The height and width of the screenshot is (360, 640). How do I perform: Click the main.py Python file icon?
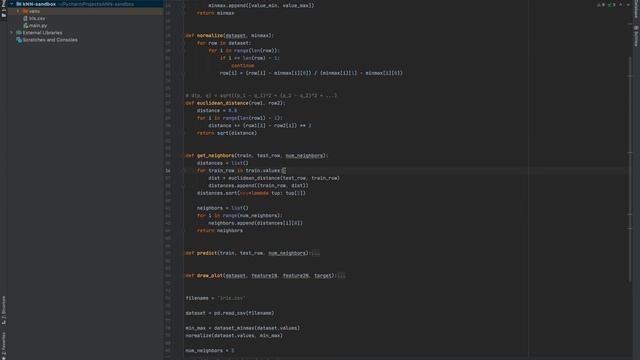tap(25, 26)
